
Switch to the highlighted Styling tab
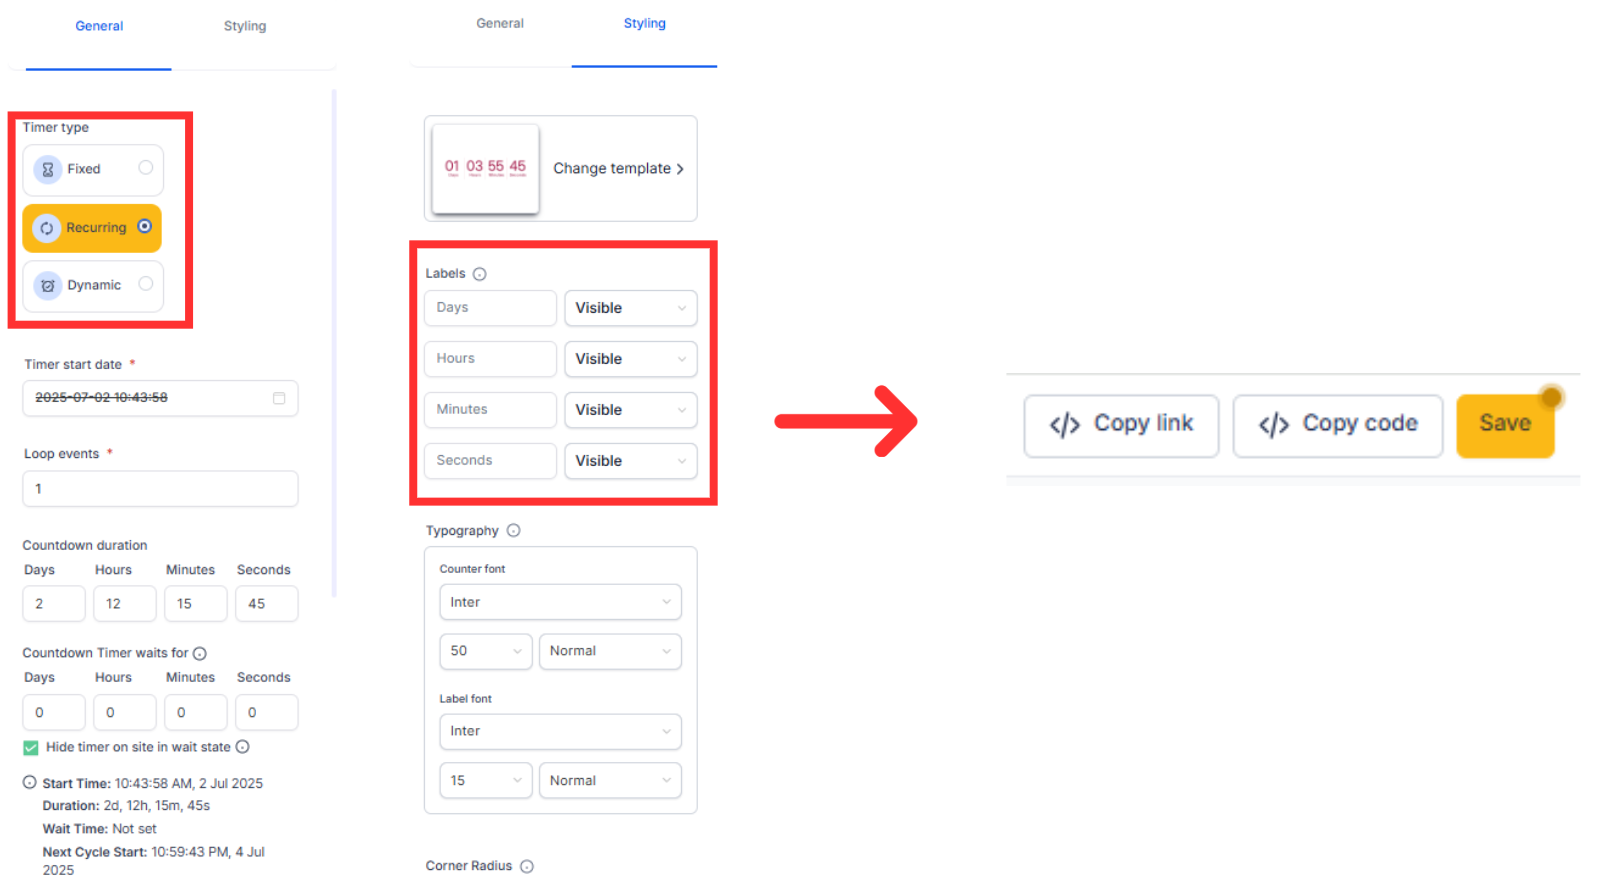pyautogui.click(x=644, y=24)
